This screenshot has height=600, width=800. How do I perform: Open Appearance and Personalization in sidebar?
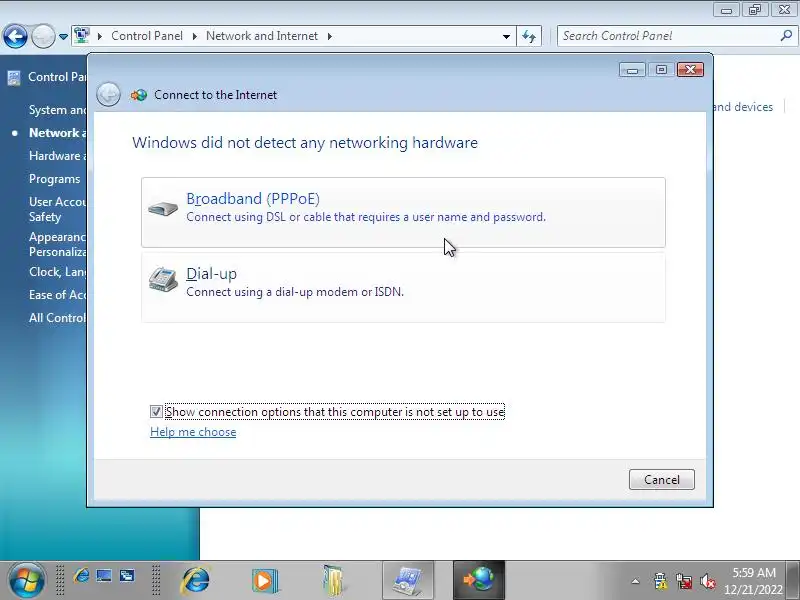click(58, 244)
